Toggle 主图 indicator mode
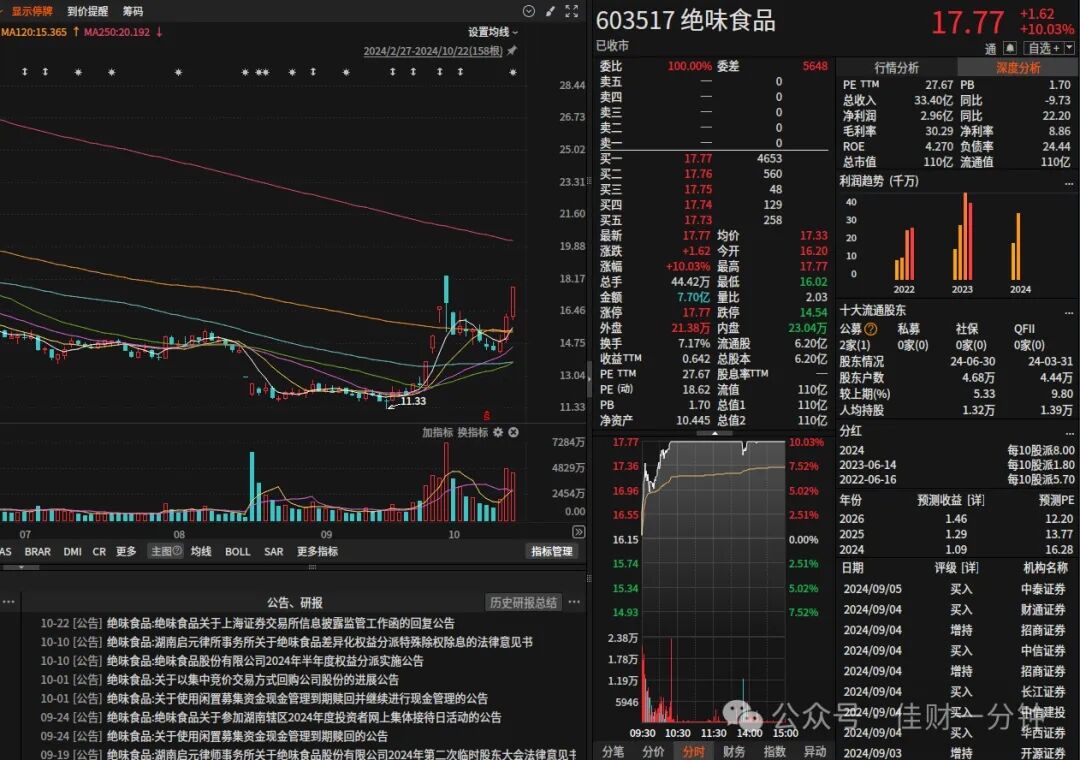Screen dimensions: 1080x760 (166, 551)
